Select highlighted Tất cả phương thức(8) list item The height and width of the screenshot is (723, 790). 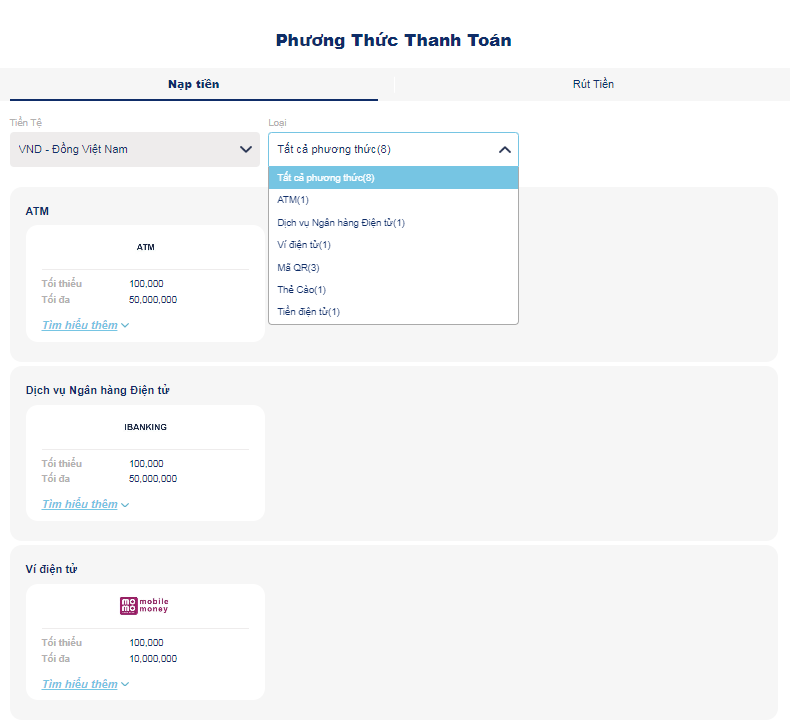tap(393, 178)
